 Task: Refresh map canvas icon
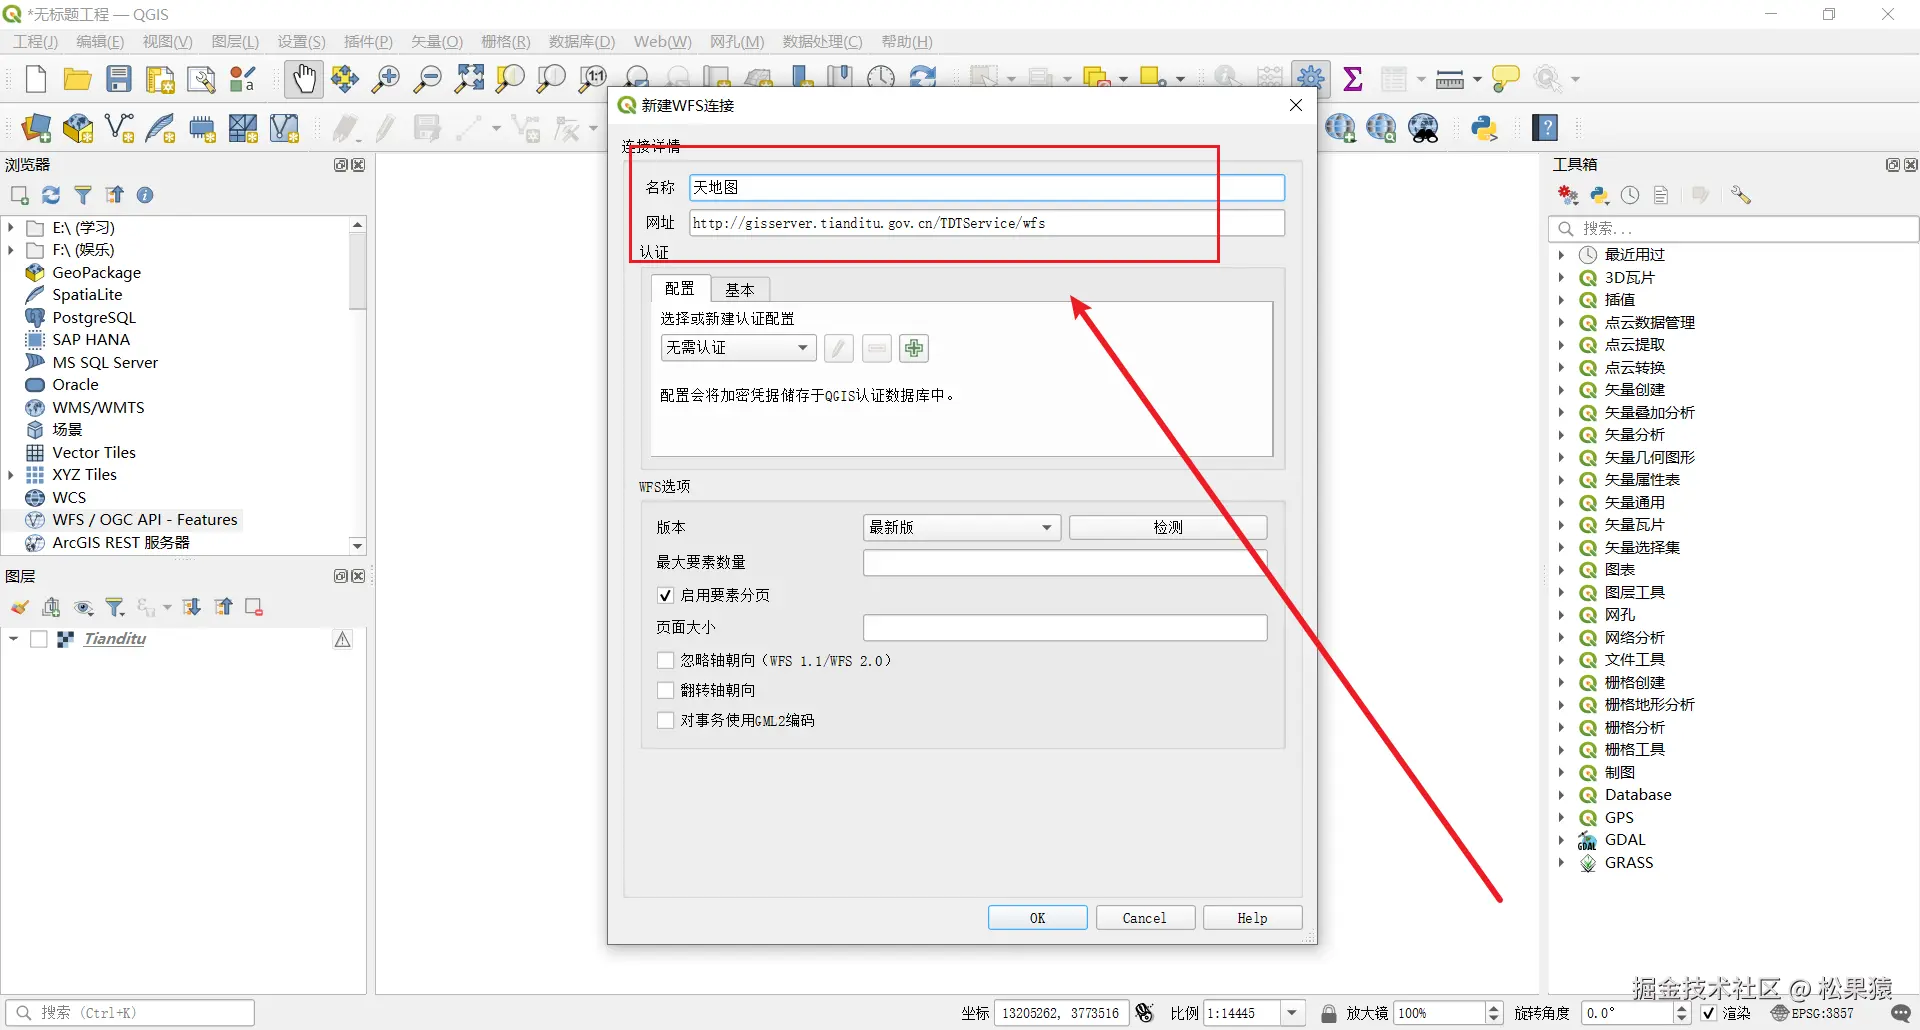pos(923,78)
